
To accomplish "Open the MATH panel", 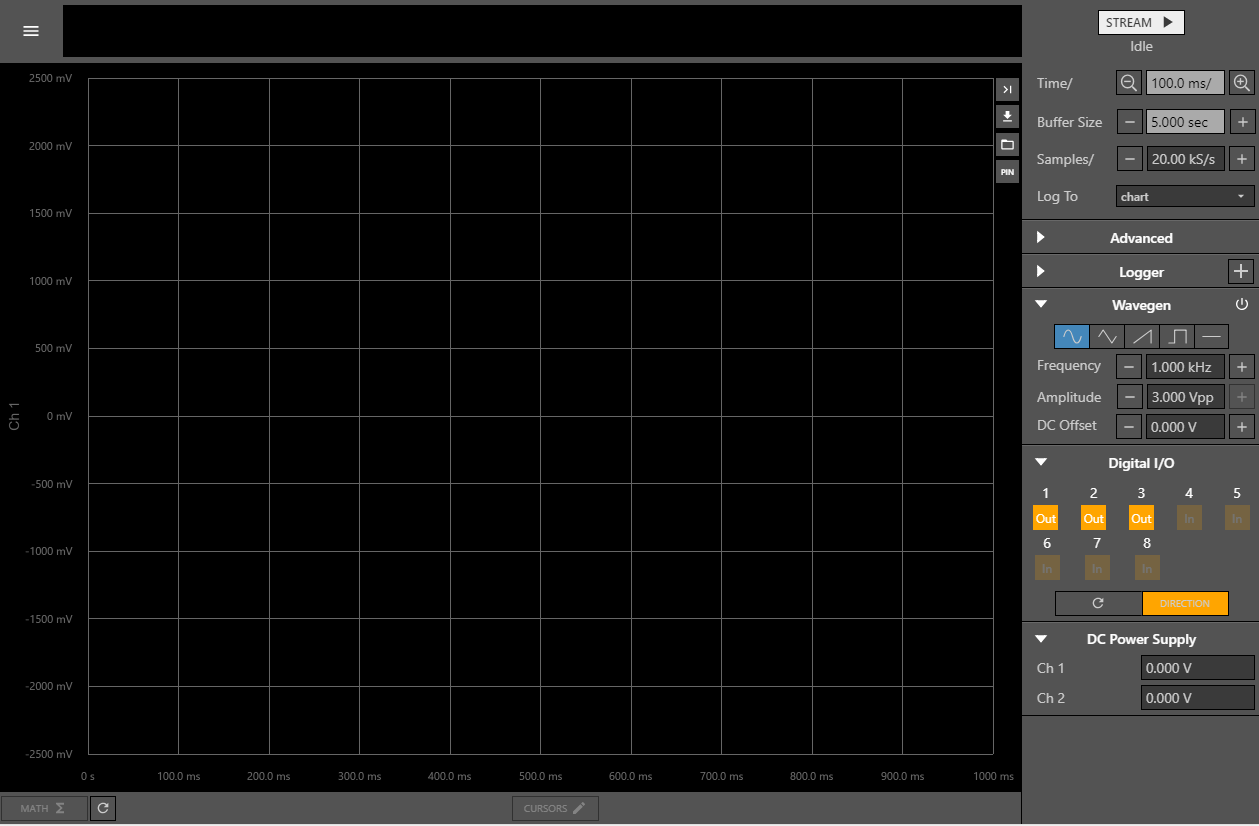I will coord(44,808).
